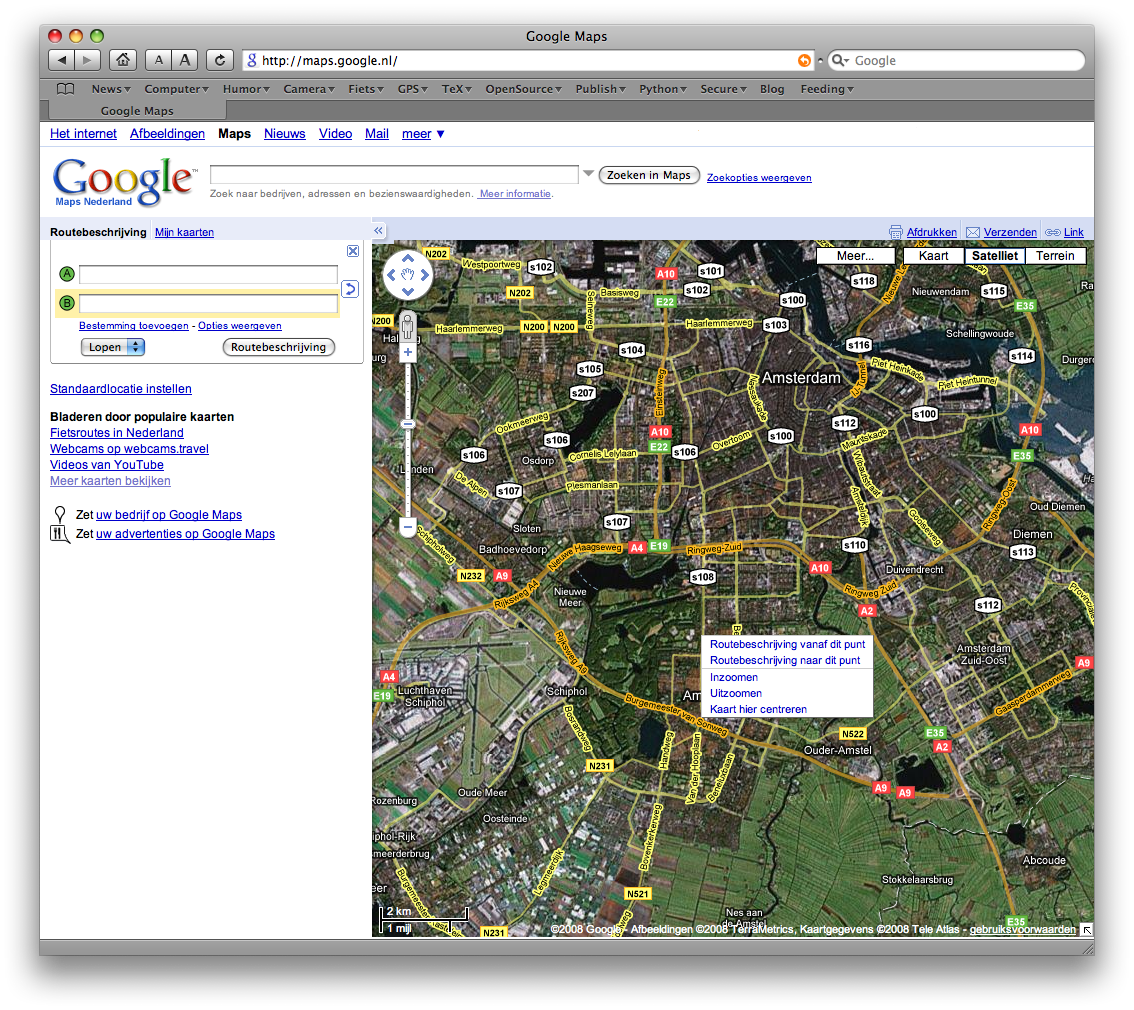Click the Zoeken in Maps button
Viewport: 1134px width, 1010px height.
pos(649,175)
